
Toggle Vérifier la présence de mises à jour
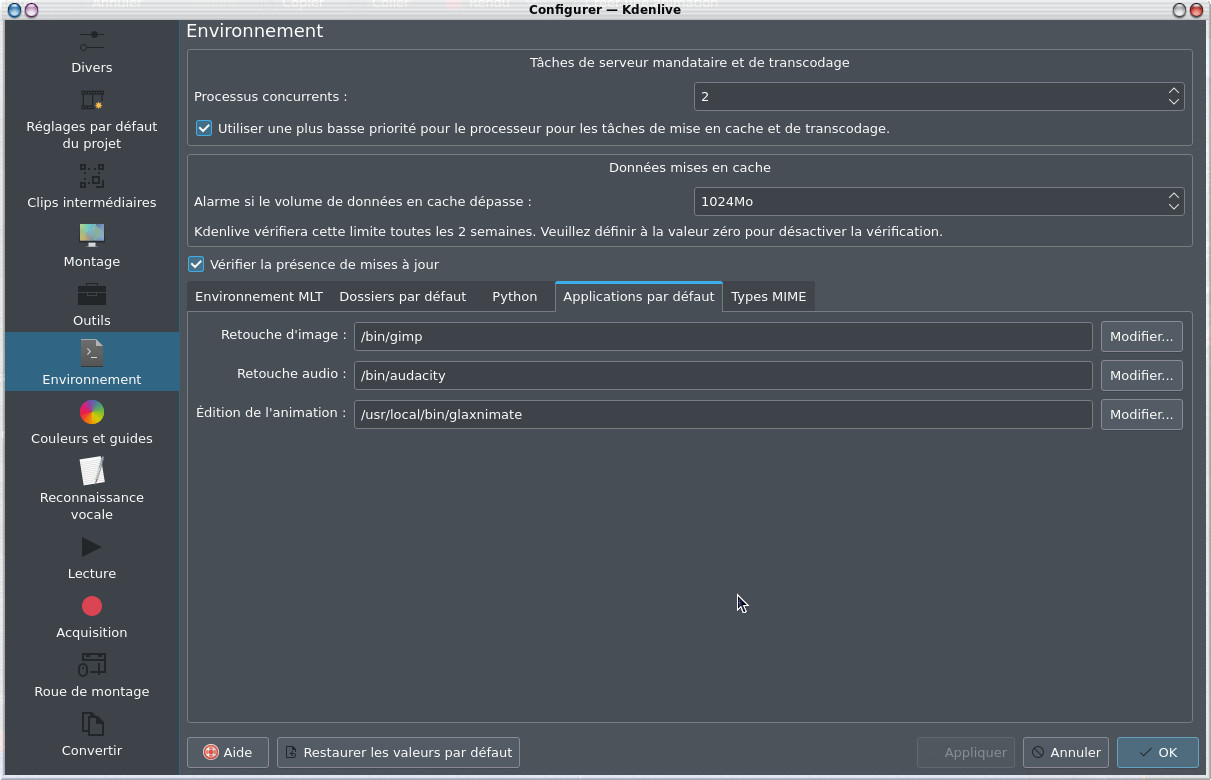[196, 264]
